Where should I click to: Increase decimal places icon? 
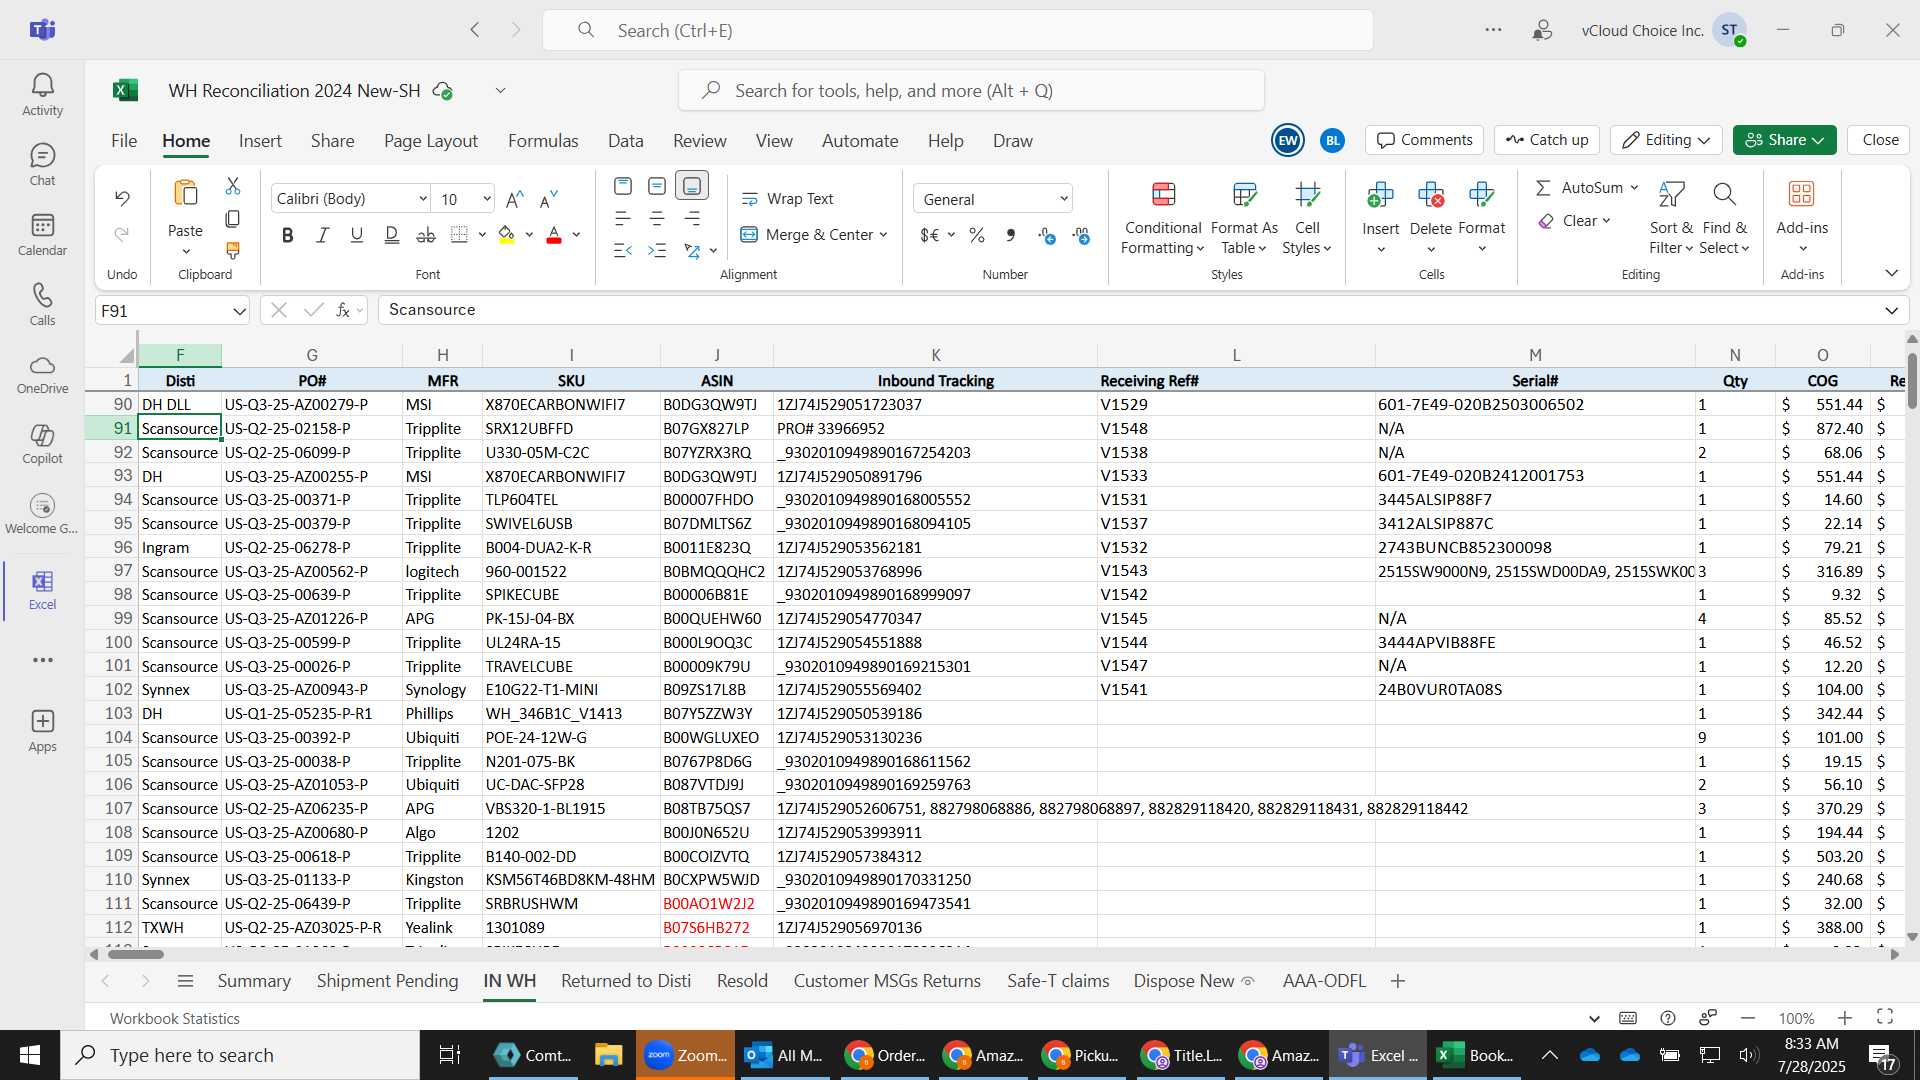1047,235
